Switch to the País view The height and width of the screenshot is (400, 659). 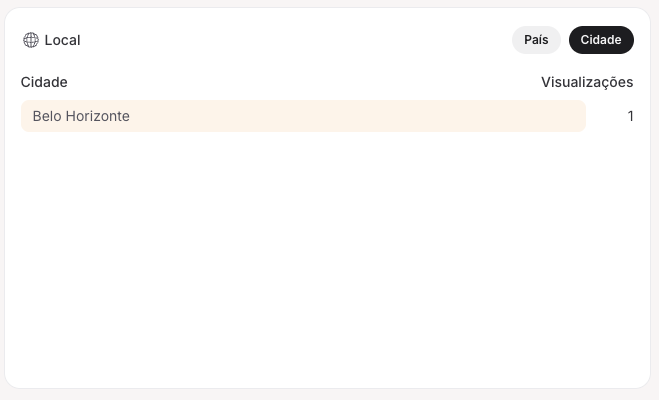click(536, 40)
